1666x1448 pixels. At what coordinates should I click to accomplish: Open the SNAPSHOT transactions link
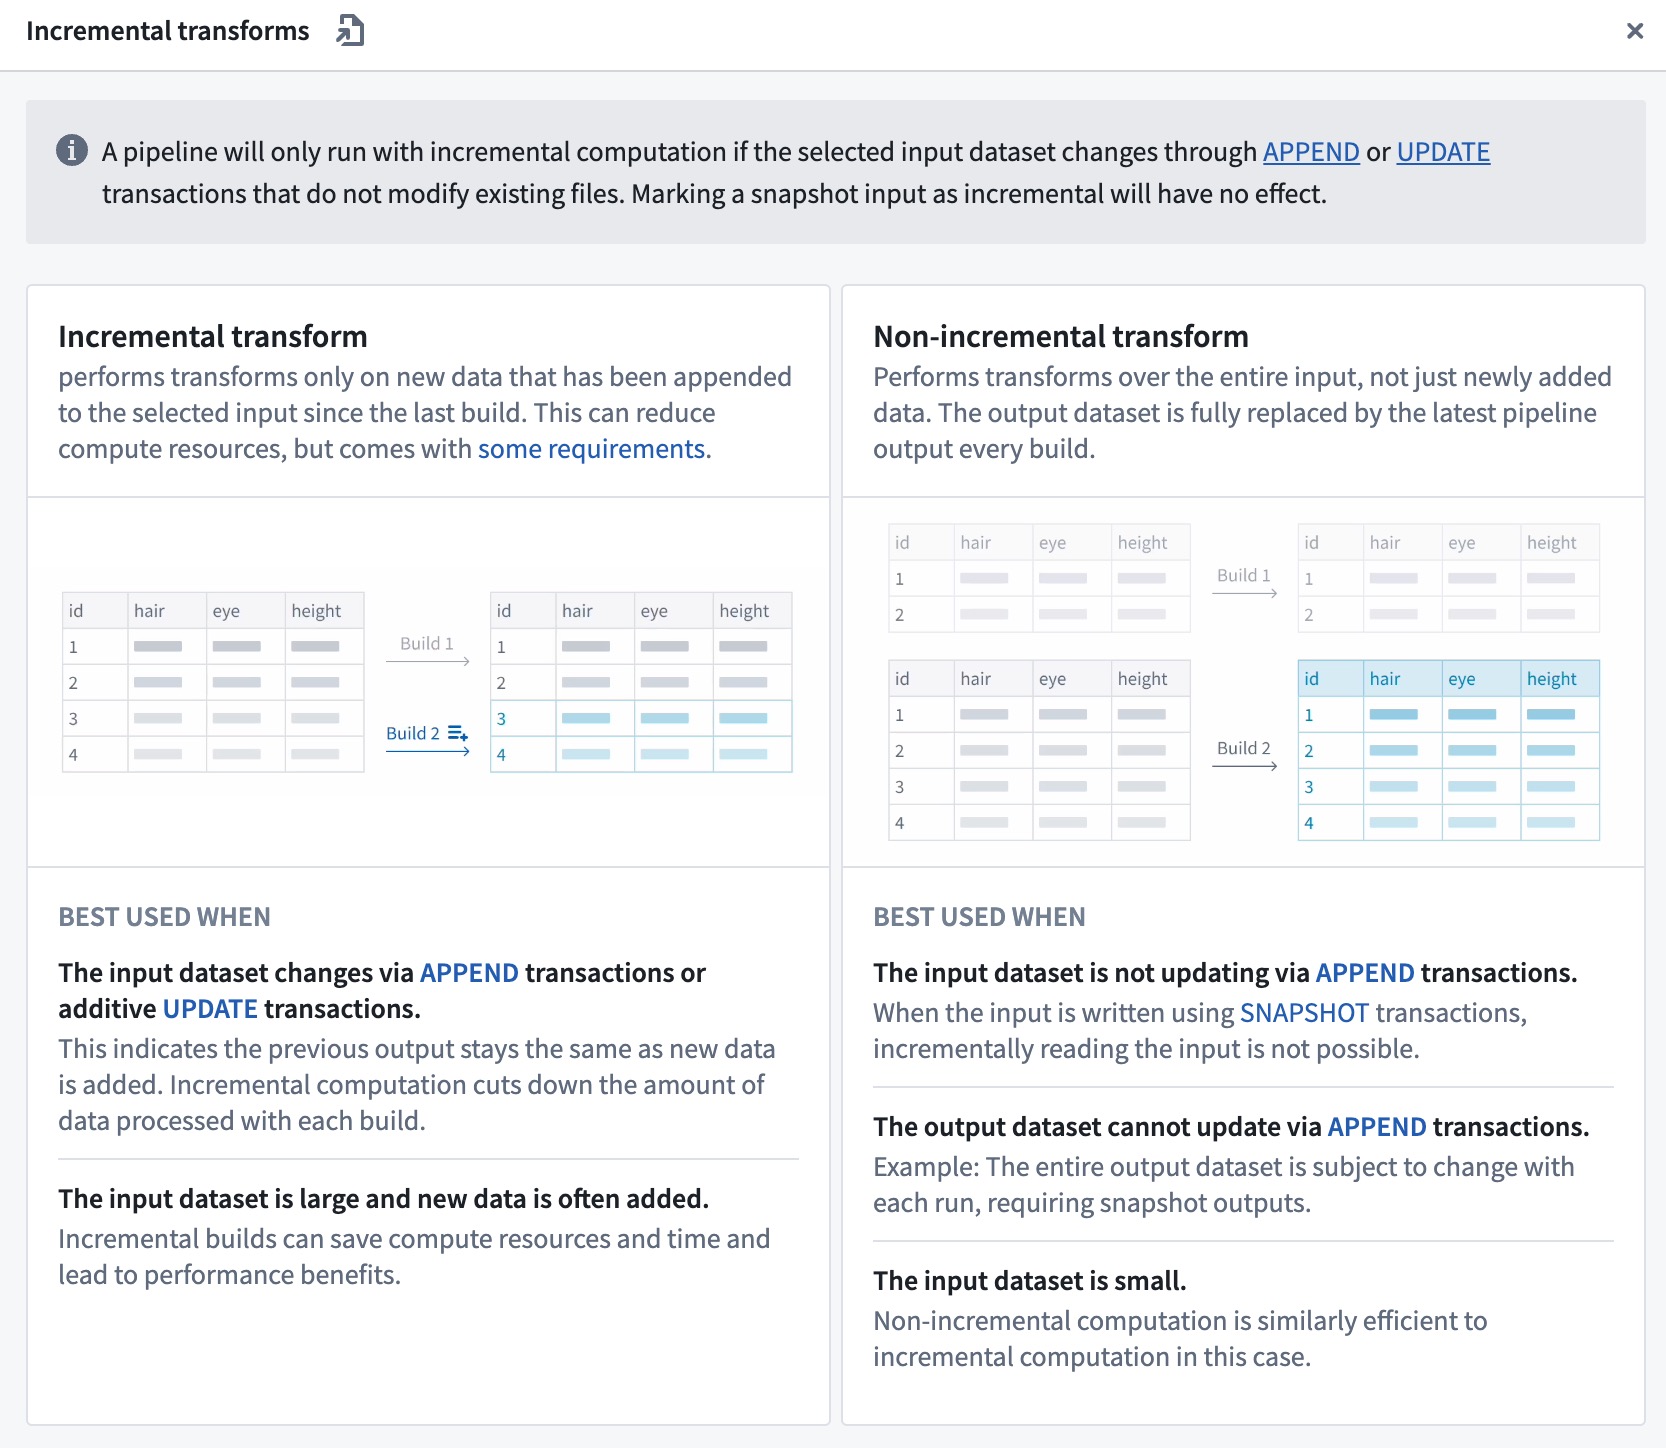(x=1303, y=1013)
